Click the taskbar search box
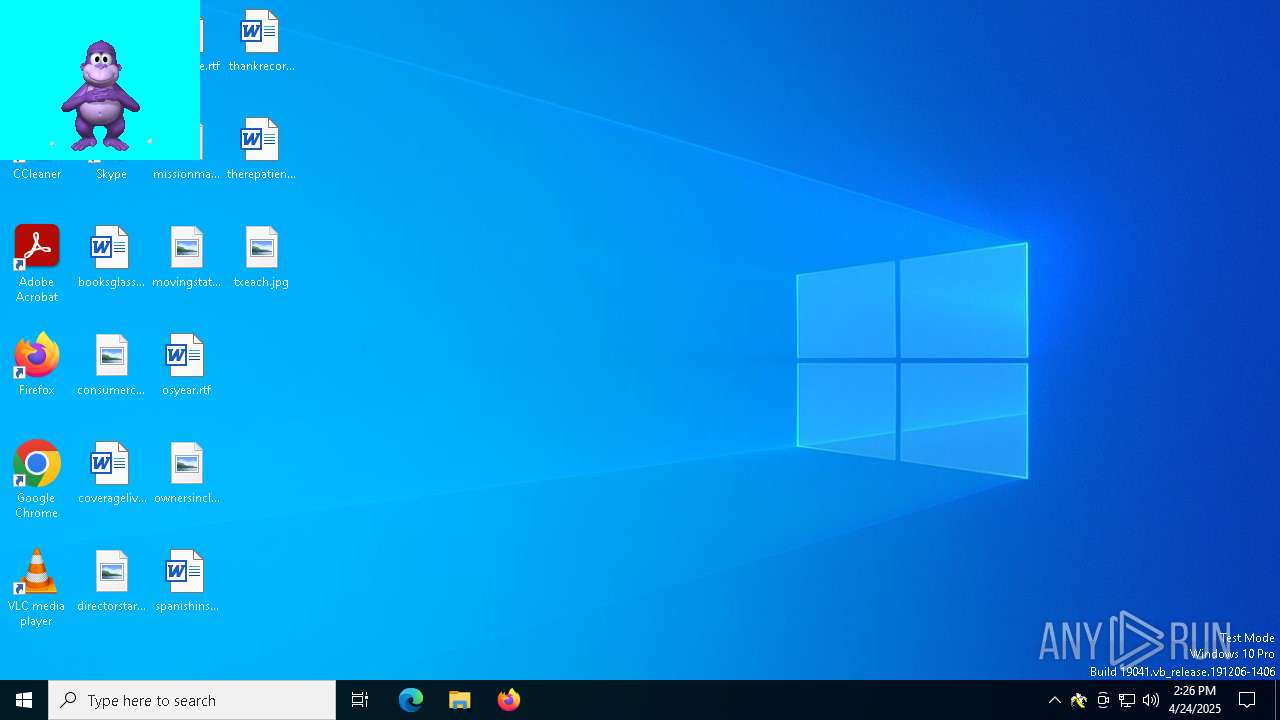Image resolution: width=1280 pixels, height=720 pixels. tap(192, 700)
